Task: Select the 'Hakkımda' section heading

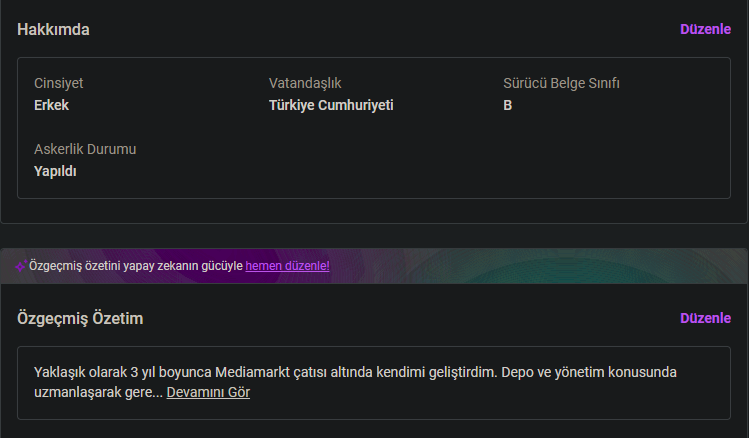Action: coord(53,30)
